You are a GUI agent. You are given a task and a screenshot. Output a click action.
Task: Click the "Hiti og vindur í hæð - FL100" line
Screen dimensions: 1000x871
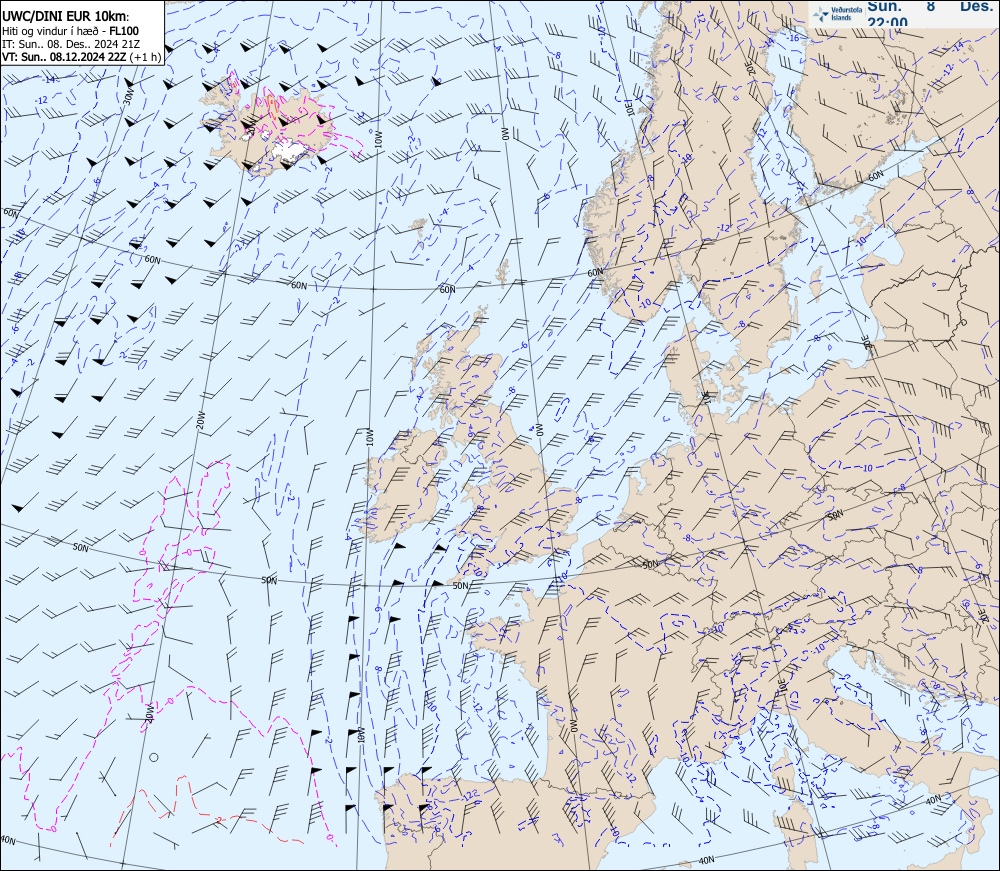[70, 31]
